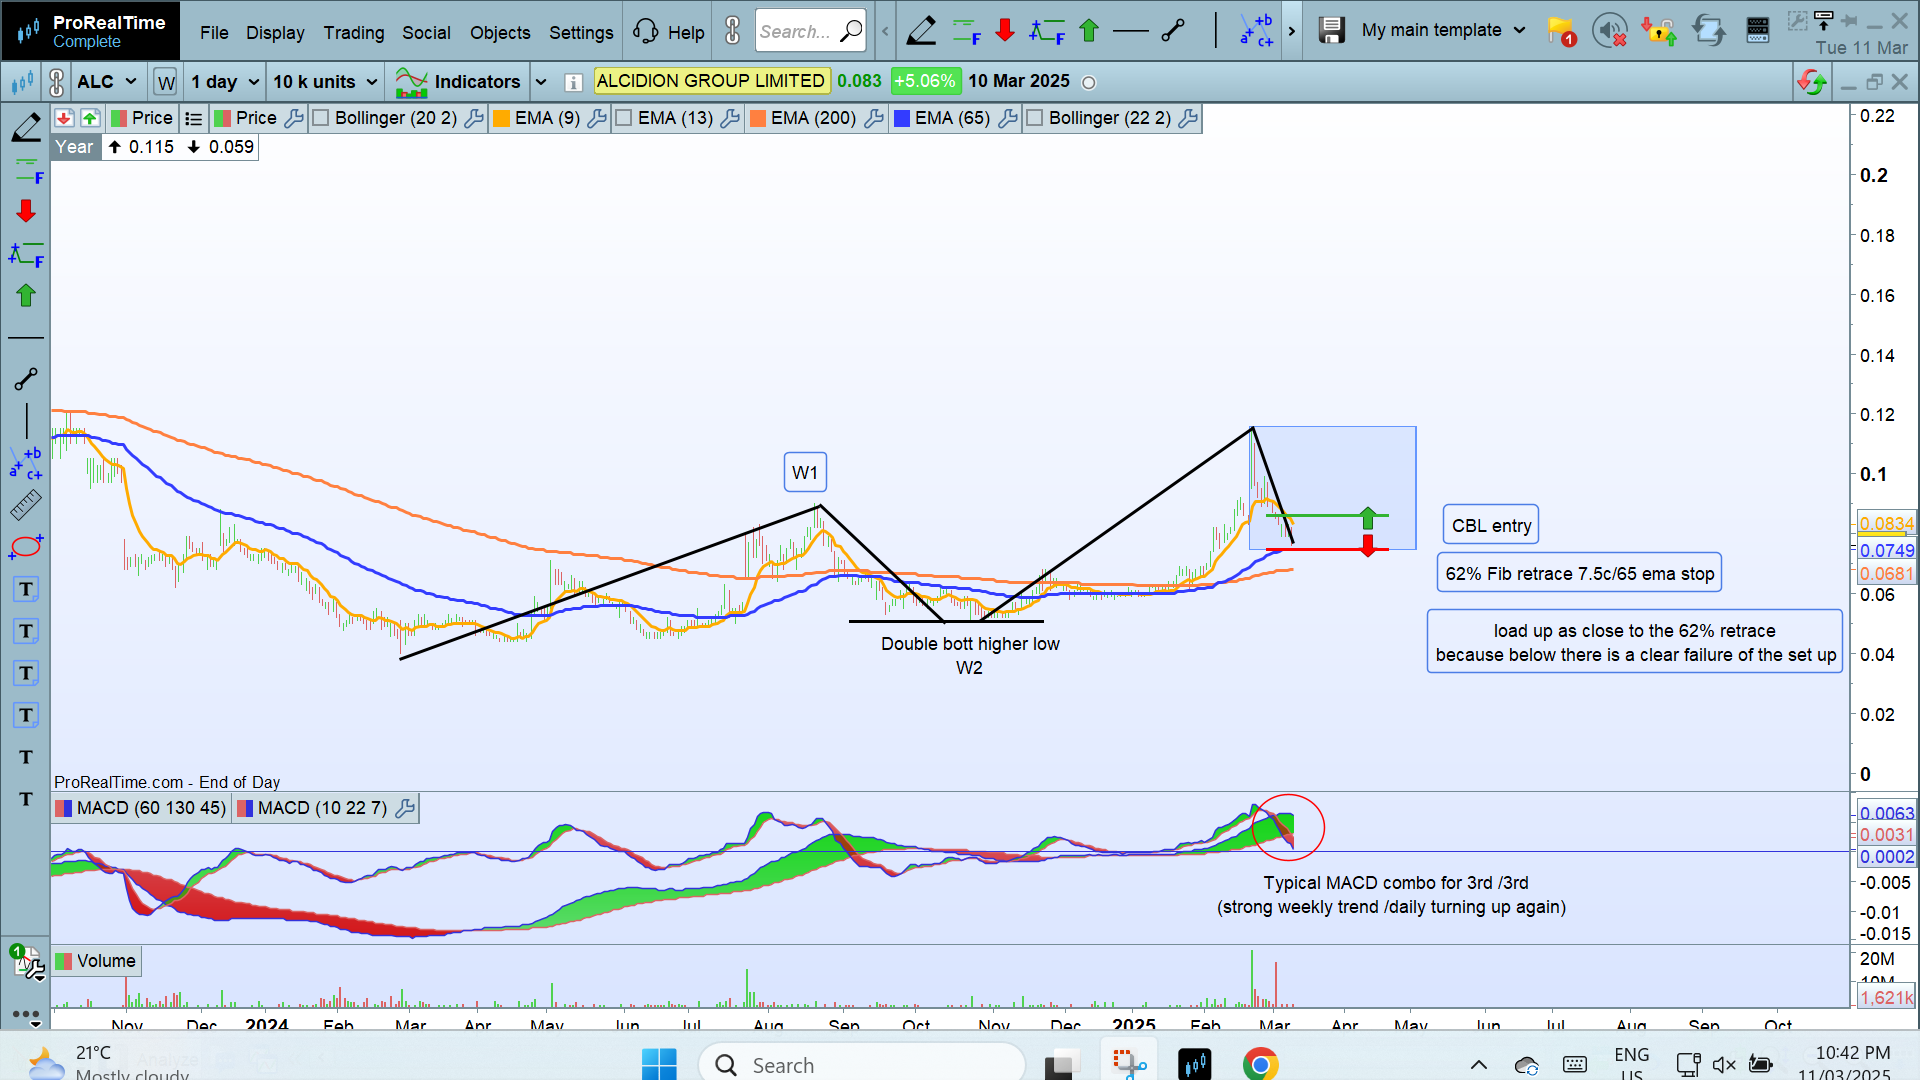
Task: Click the ProRealTime search input field
Action: click(810, 31)
